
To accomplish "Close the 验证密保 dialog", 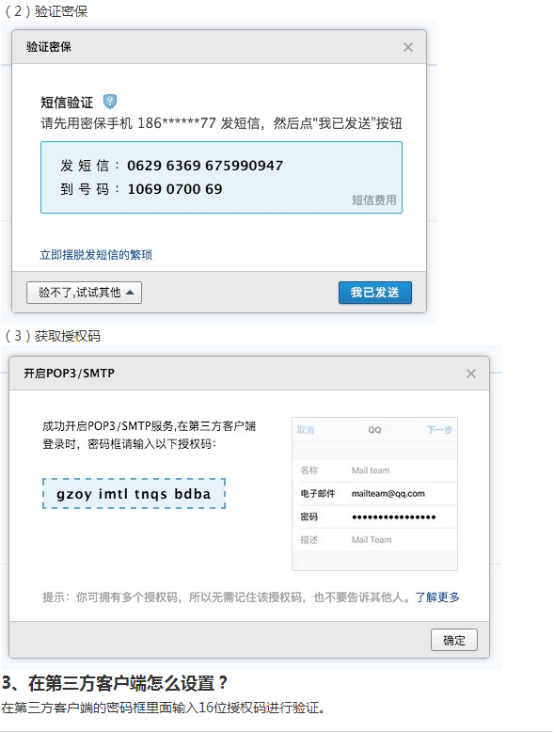I will [x=408, y=47].
